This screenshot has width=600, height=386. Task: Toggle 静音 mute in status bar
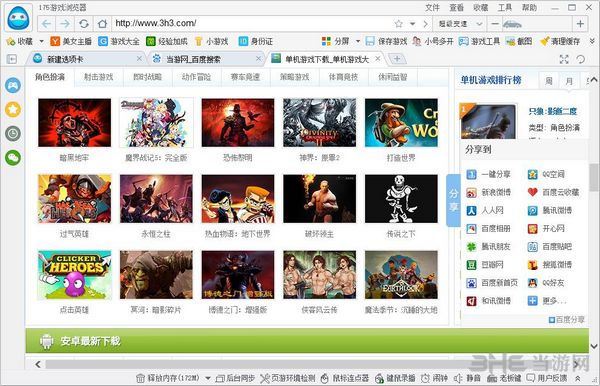(x=467, y=378)
